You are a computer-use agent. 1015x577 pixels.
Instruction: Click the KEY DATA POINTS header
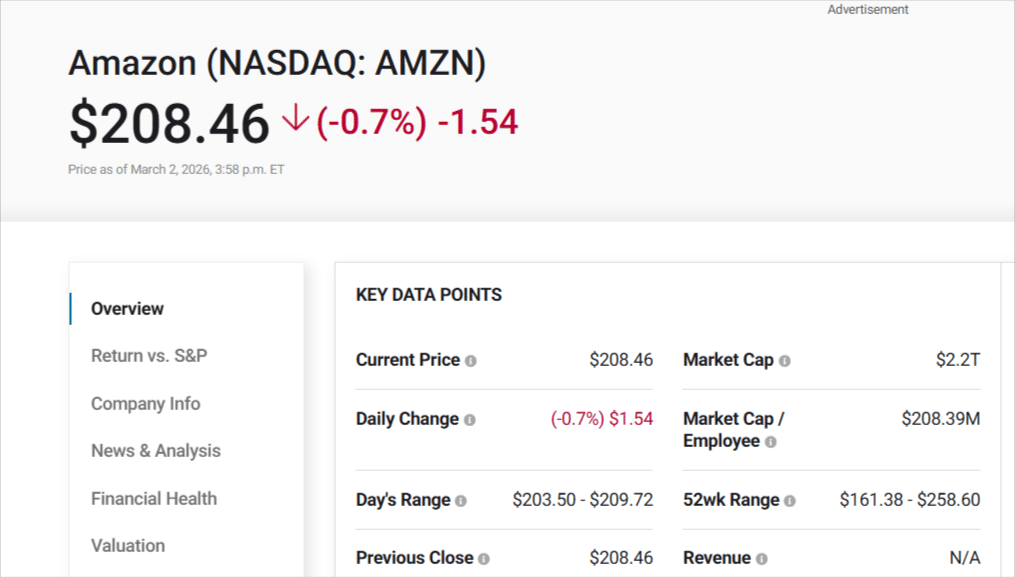pos(428,295)
